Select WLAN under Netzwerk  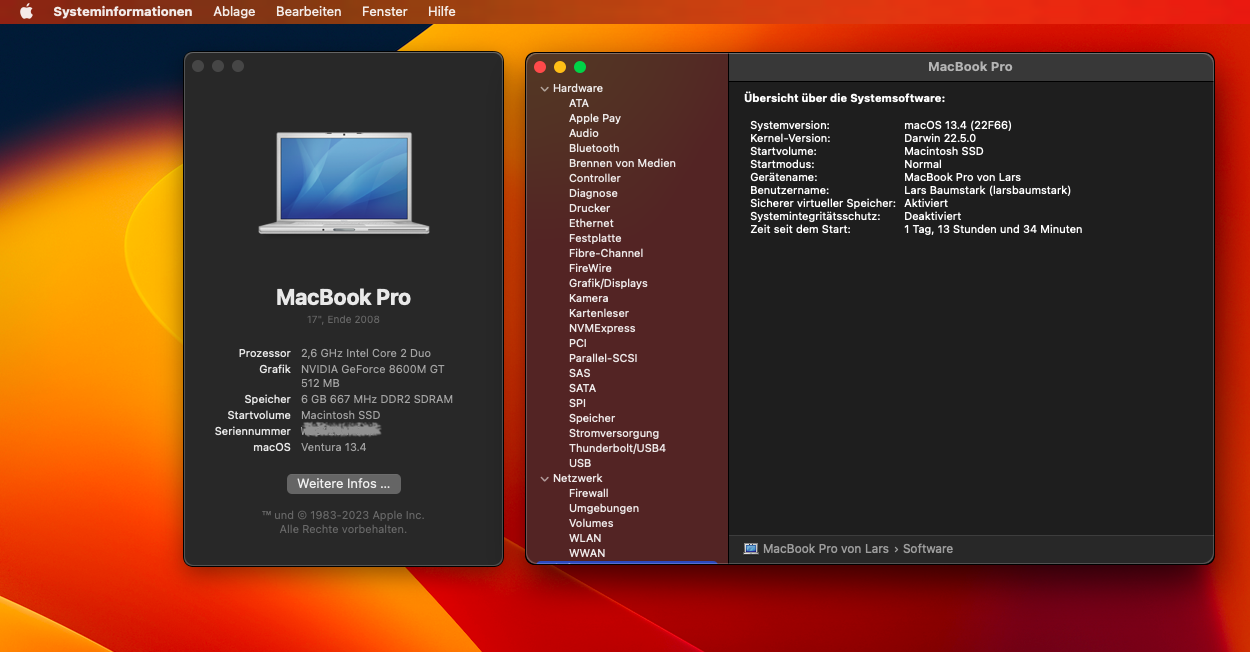tap(585, 538)
